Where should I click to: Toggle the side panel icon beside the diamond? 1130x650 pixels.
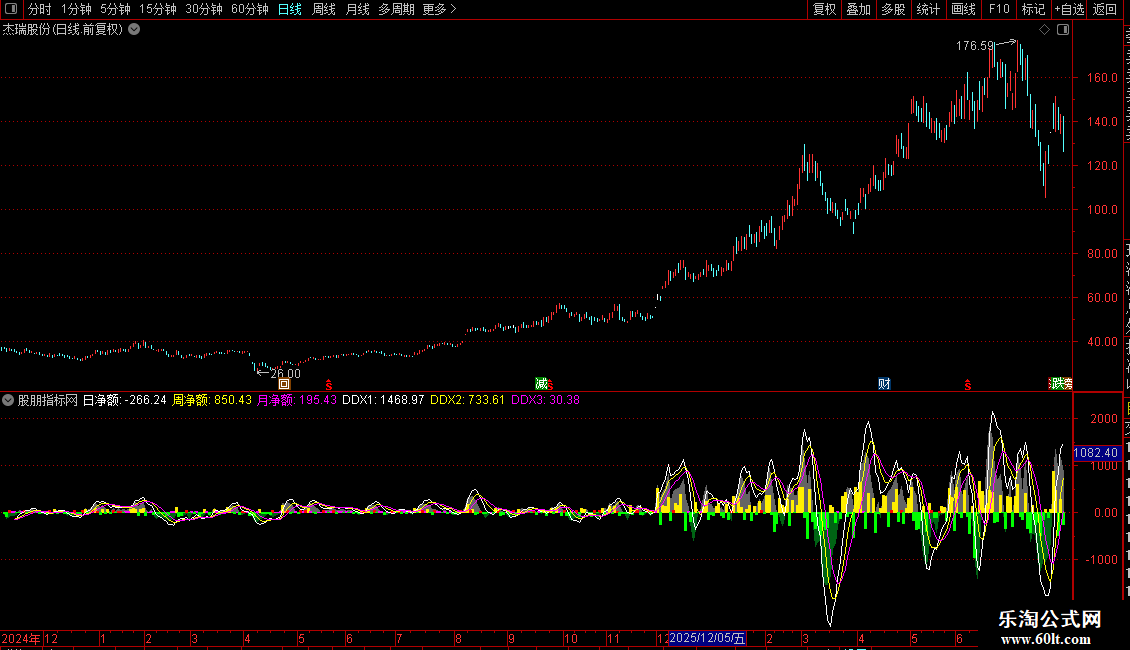point(1063,30)
